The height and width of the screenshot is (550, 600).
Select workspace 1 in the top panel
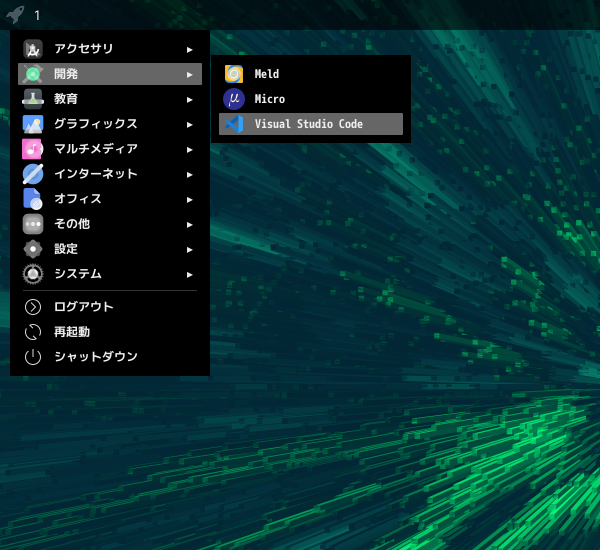(x=37, y=15)
